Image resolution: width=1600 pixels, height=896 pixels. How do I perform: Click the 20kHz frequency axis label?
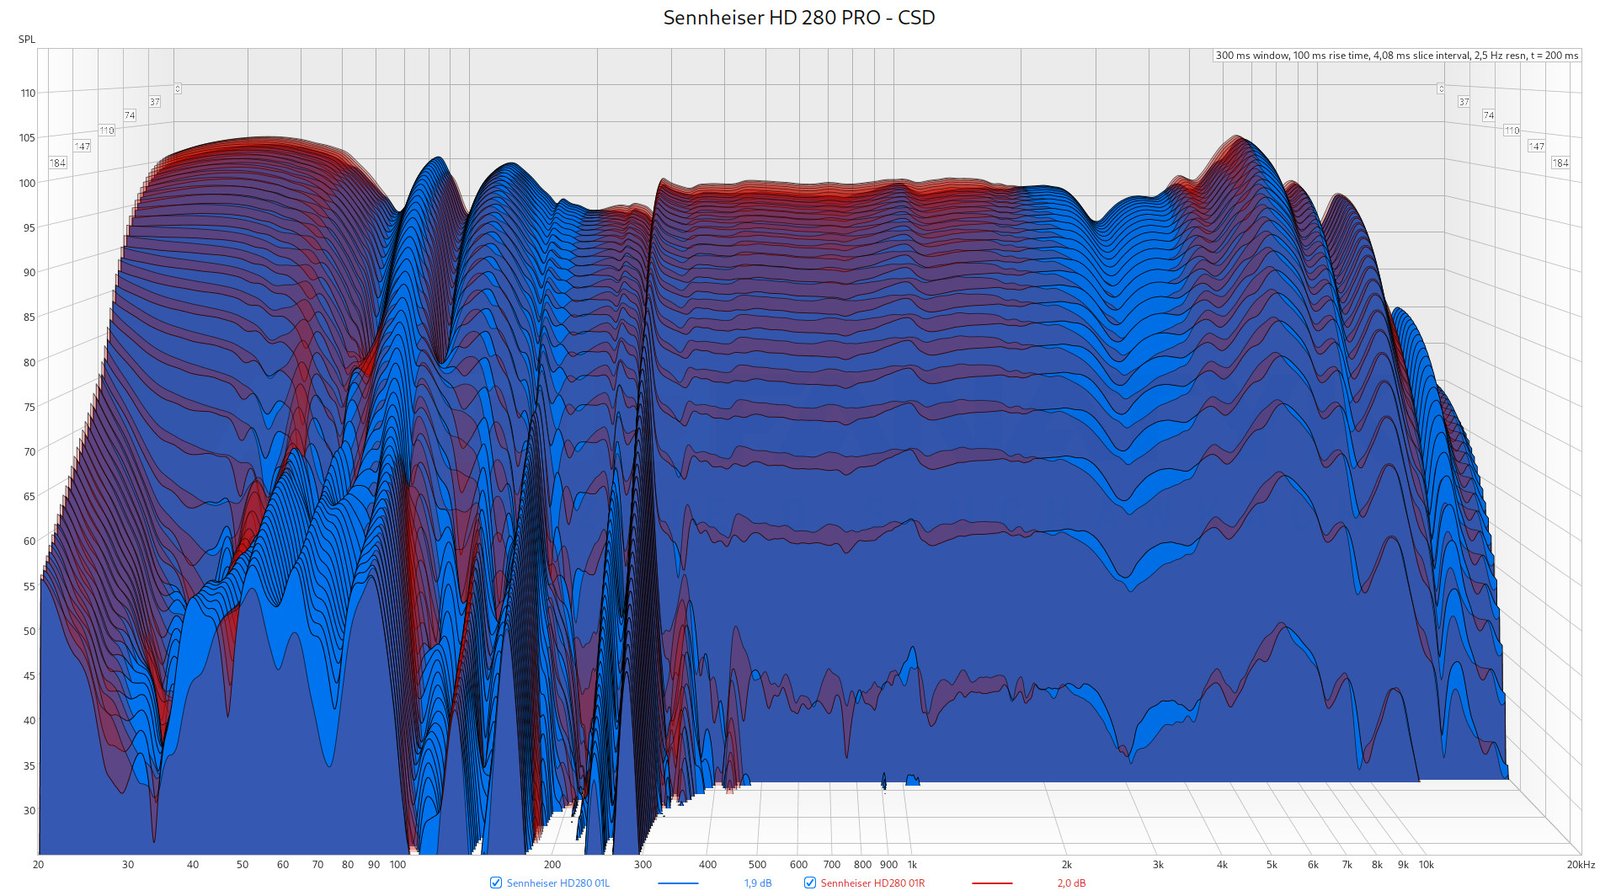pyautogui.click(x=1580, y=865)
